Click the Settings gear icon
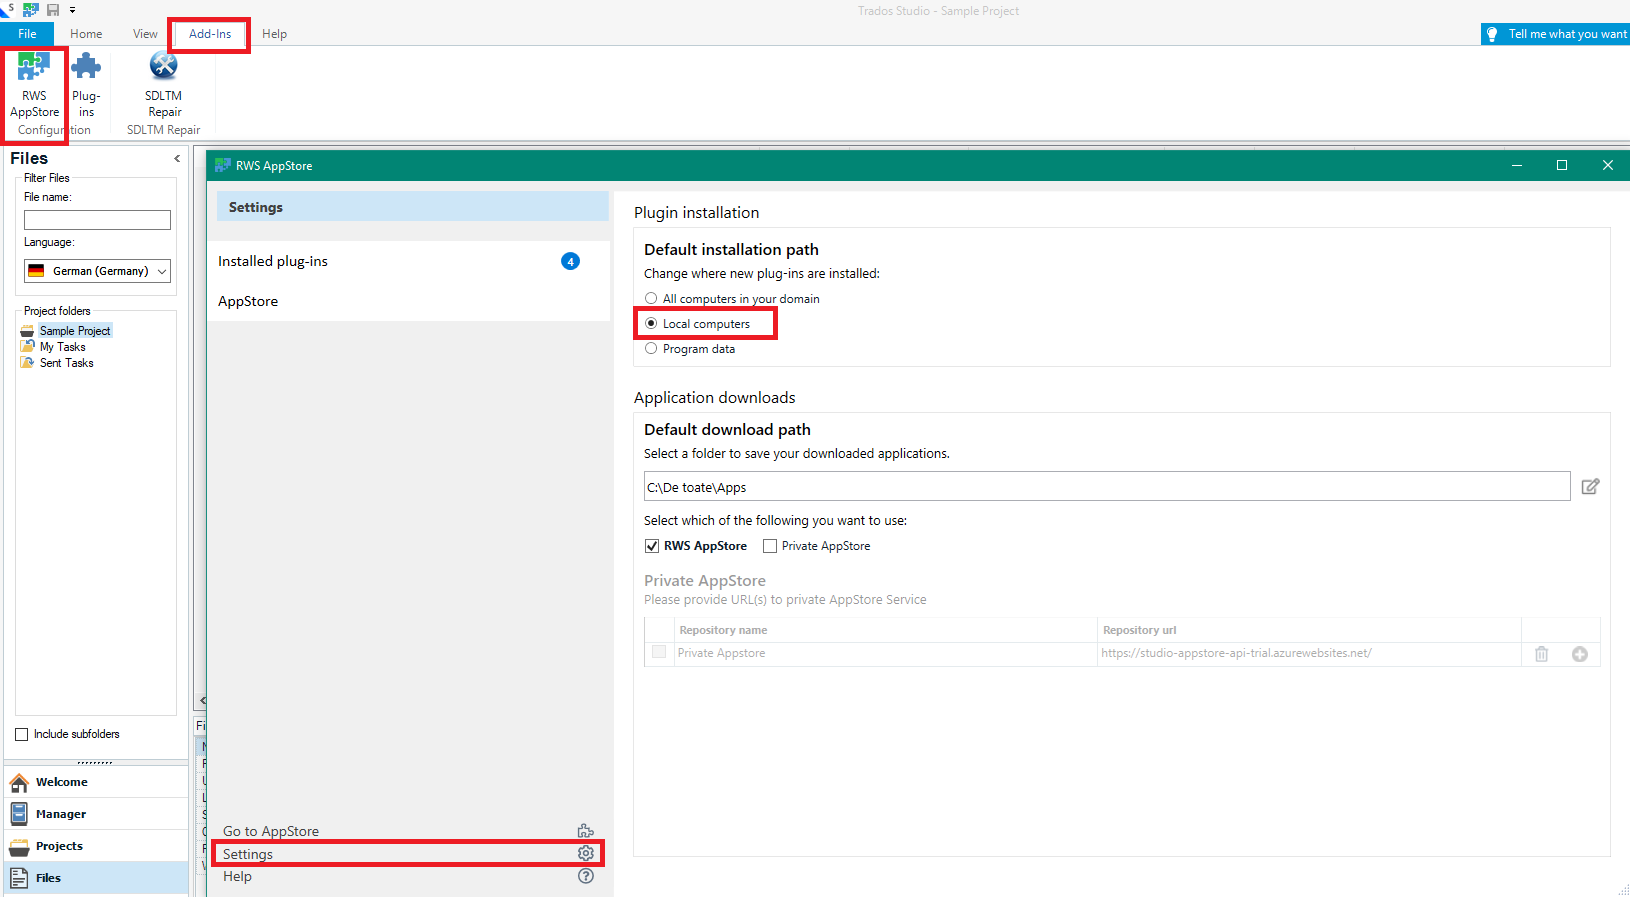This screenshot has height=897, width=1630. point(586,853)
